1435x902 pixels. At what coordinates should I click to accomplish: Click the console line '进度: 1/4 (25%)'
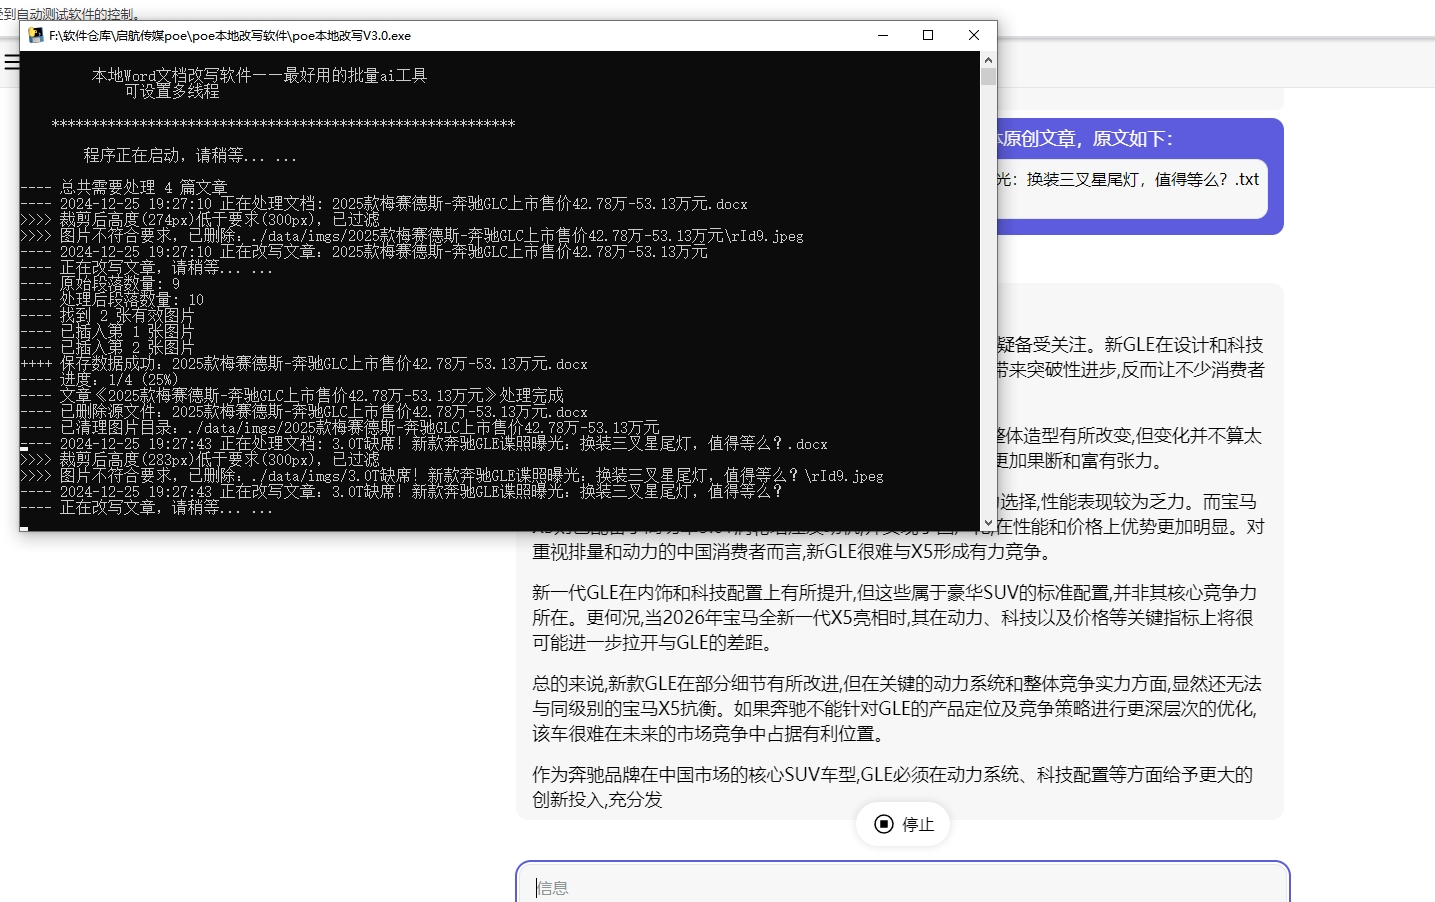(x=118, y=379)
